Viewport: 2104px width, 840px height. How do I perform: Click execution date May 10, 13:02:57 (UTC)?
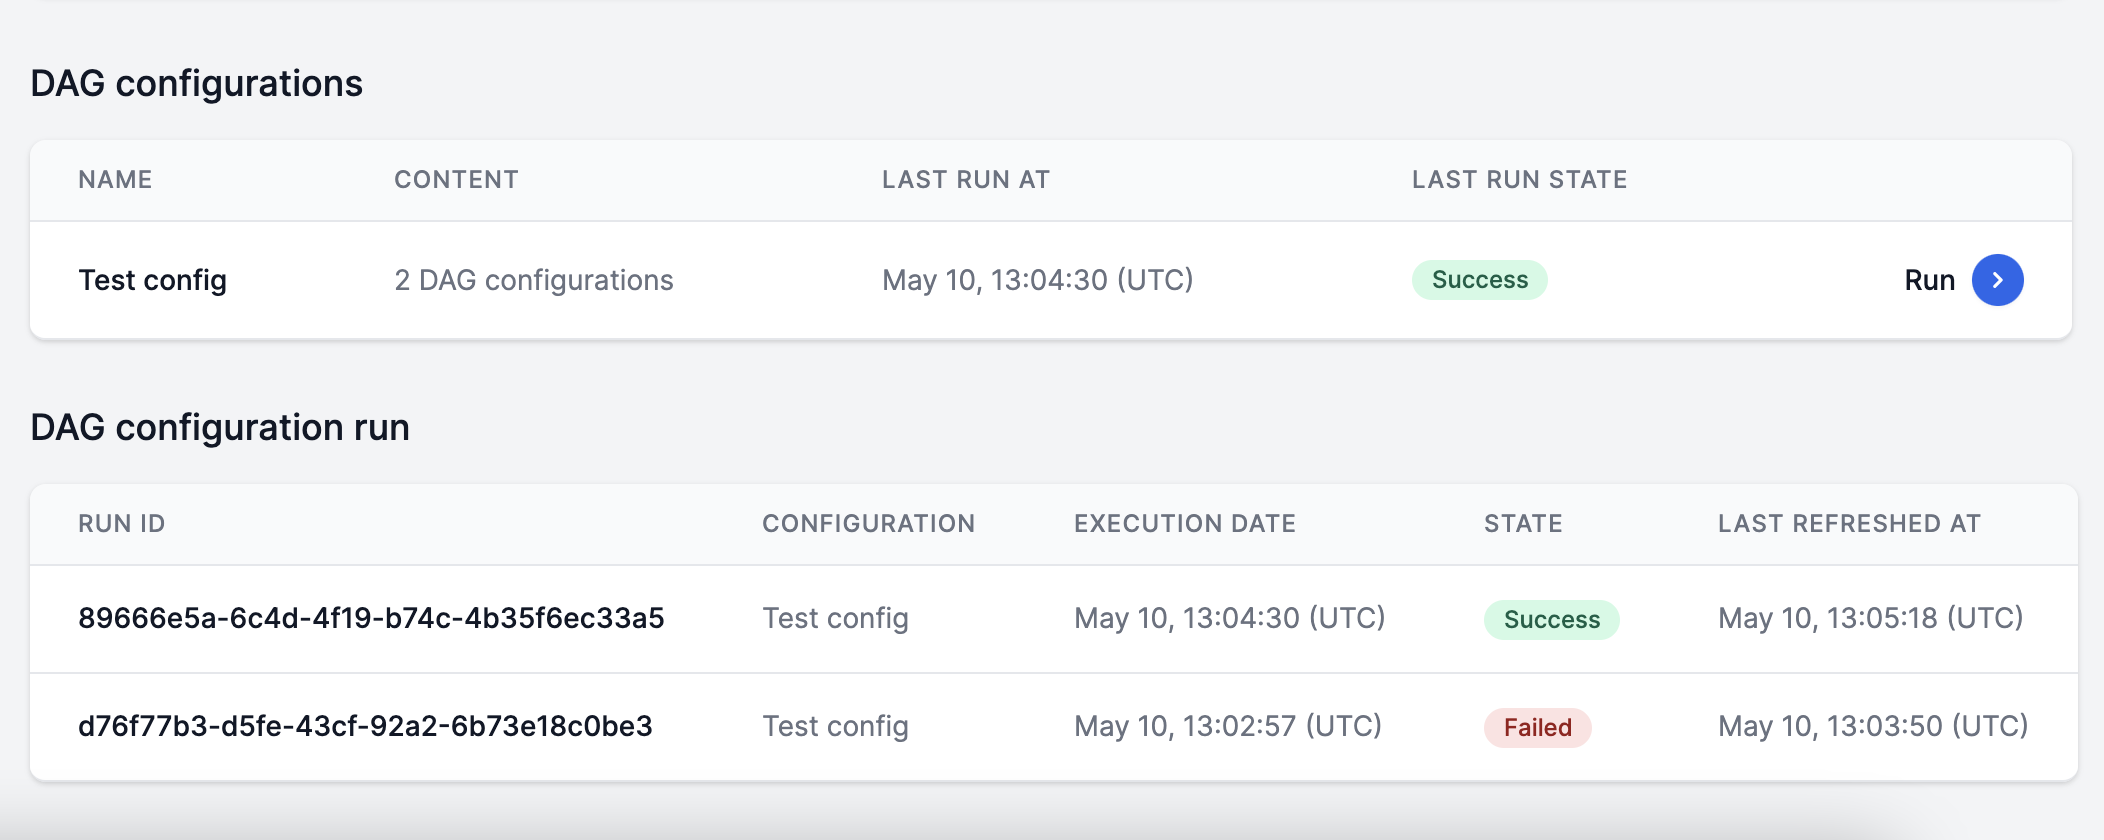coord(1227,726)
